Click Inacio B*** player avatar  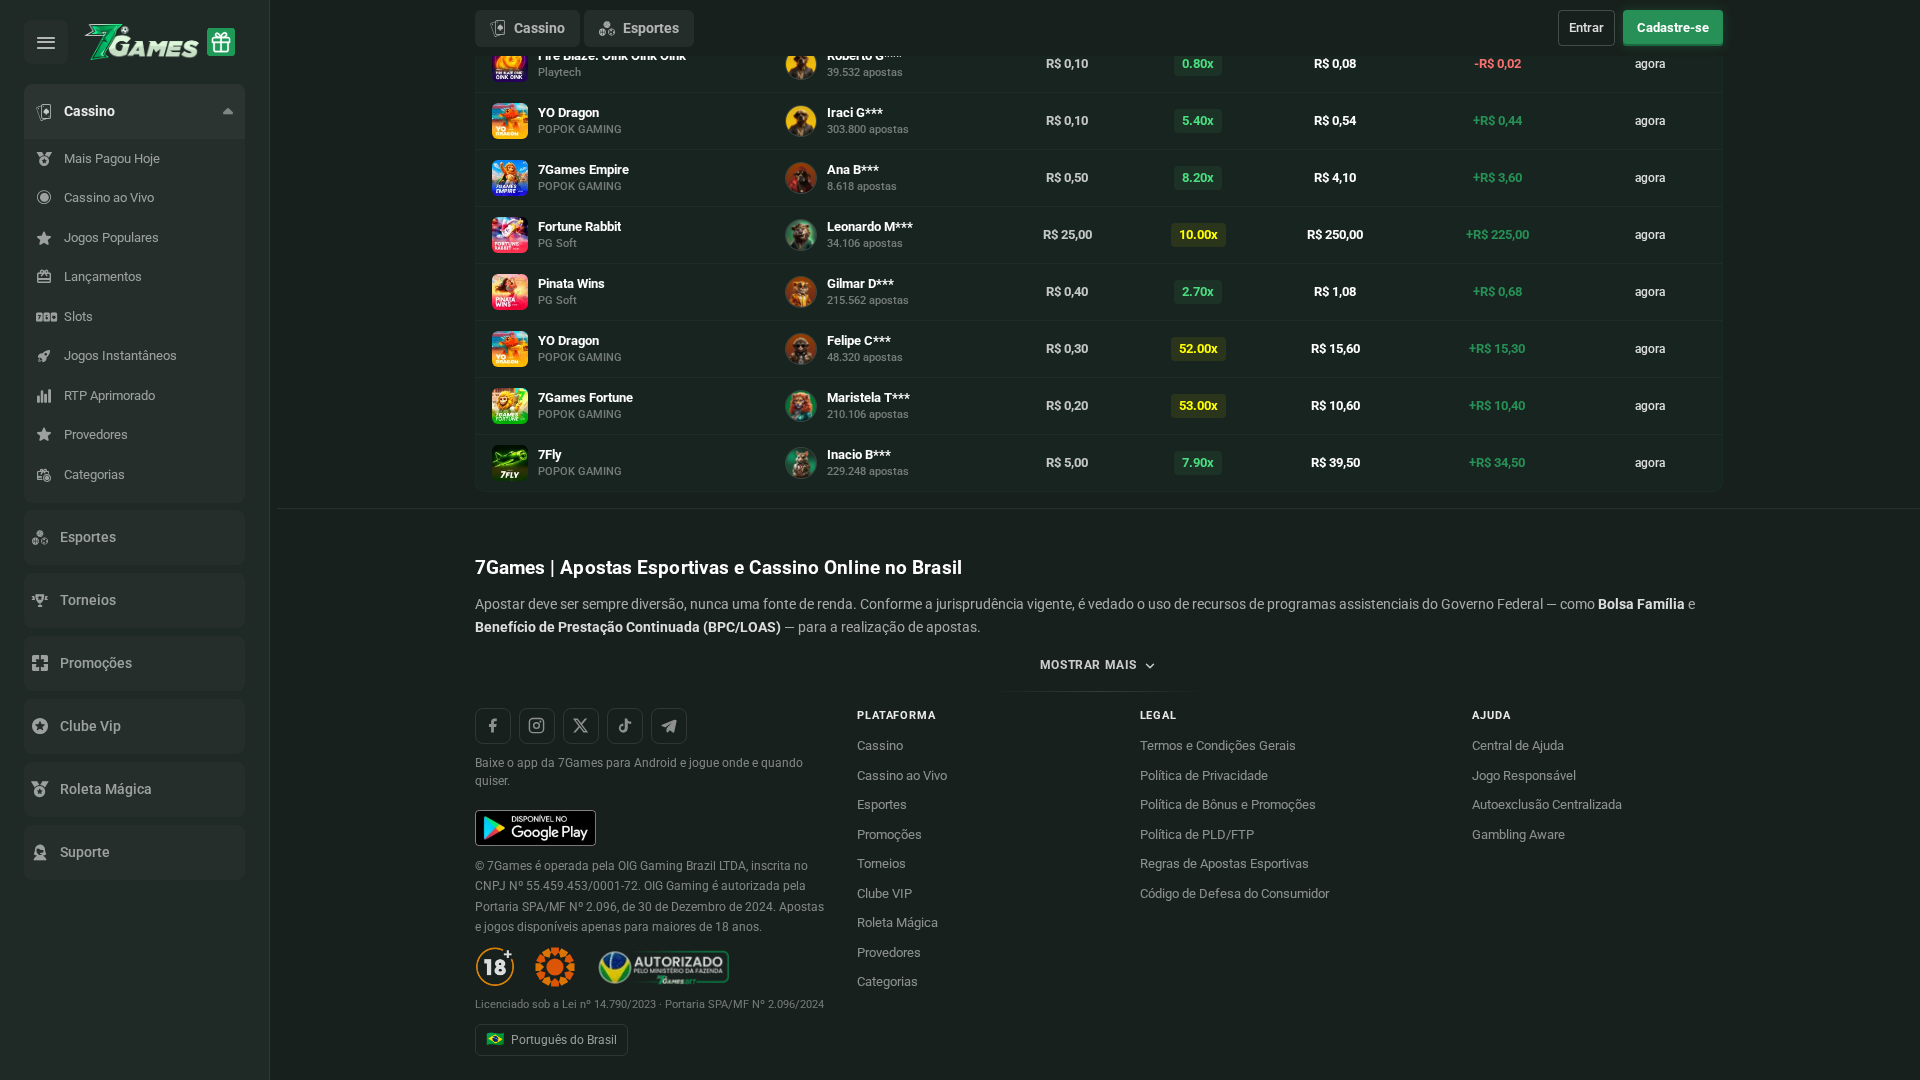pyautogui.click(x=801, y=463)
